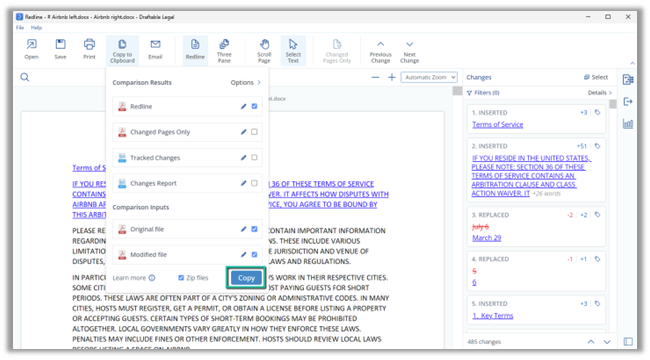Viewport: 650px width, 360px height.
Task: Switch to Three Pane view
Action: click(224, 51)
